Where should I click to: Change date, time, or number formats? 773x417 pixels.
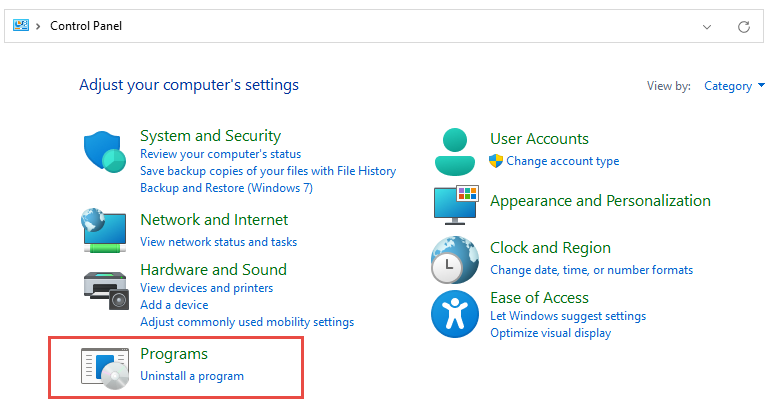tap(592, 270)
